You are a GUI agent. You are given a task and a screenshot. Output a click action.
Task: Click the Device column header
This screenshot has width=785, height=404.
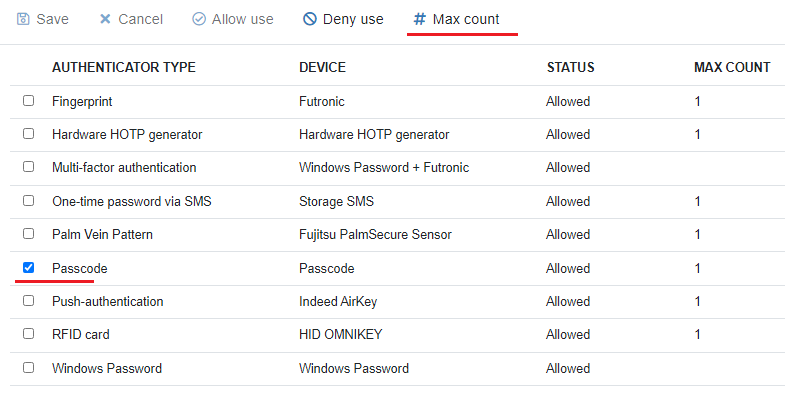[x=322, y=68]
